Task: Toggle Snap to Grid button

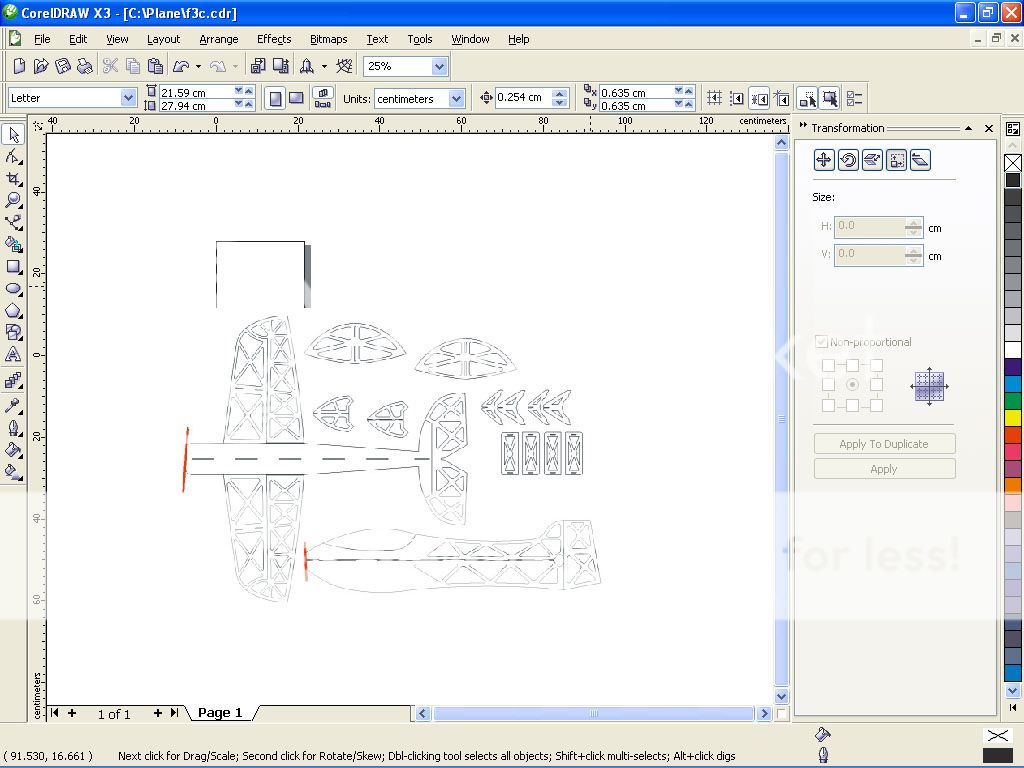Action: pos(714,98)
